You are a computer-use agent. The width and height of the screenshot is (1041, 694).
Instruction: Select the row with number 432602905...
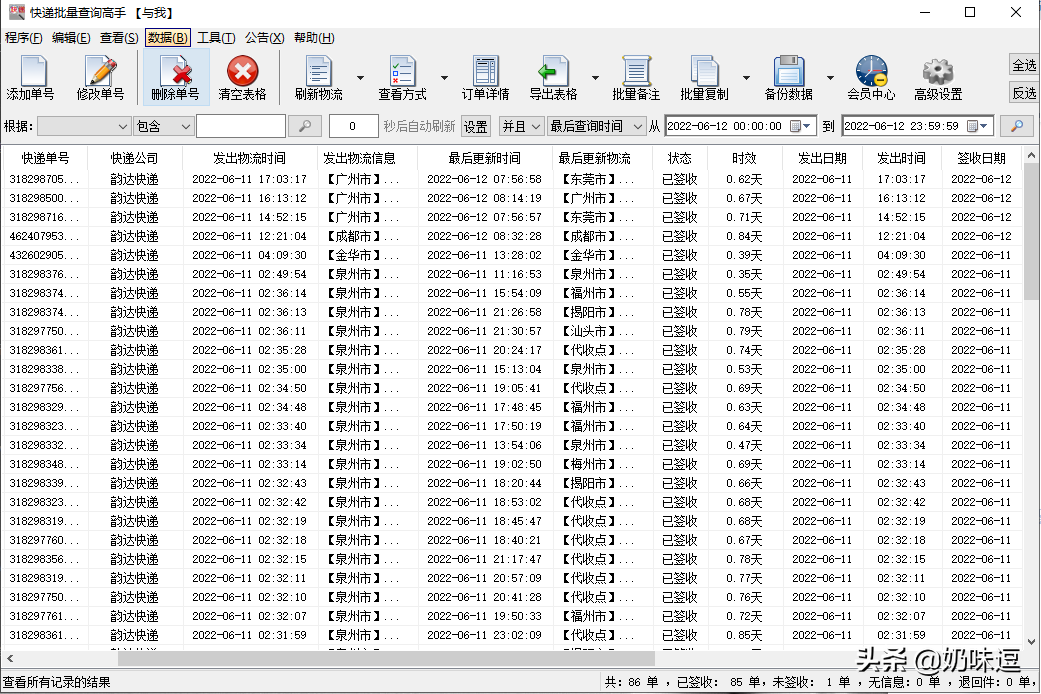point(511,255)
